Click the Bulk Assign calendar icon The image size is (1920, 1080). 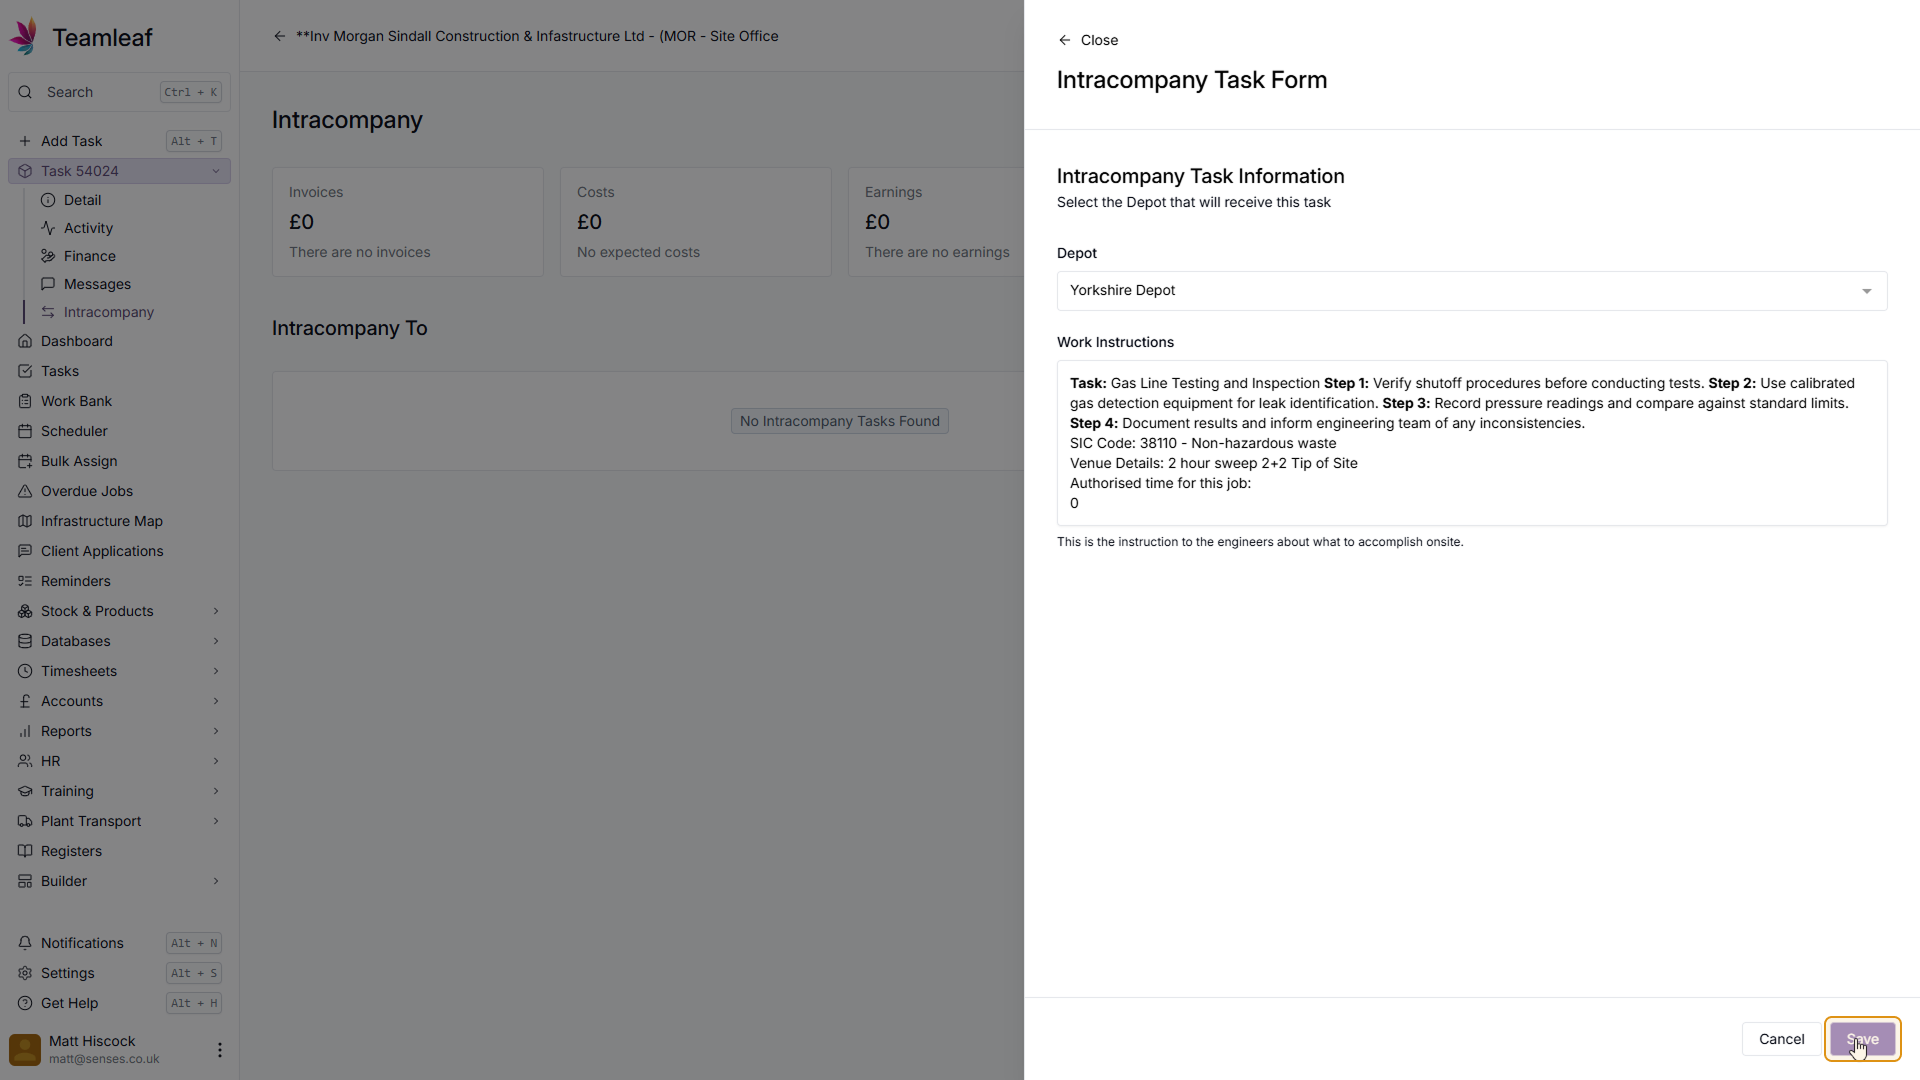[25, 461]
